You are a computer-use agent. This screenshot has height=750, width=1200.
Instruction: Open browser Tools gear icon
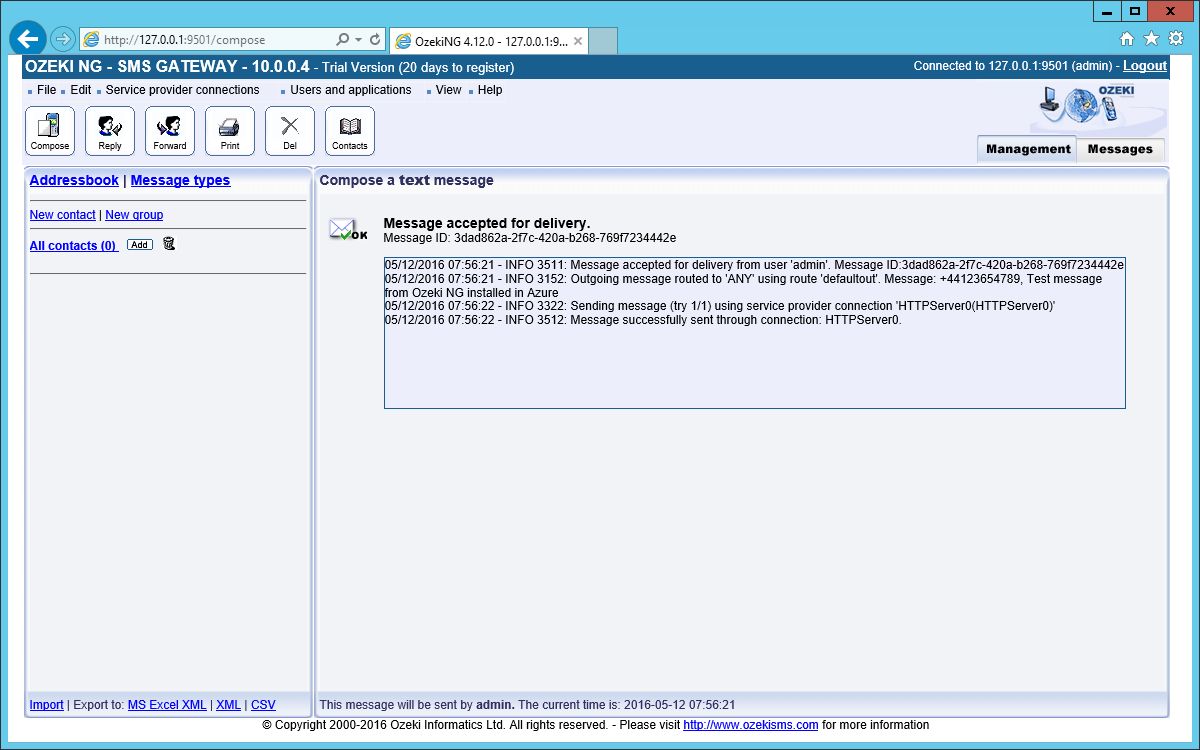coord(1176,39)
